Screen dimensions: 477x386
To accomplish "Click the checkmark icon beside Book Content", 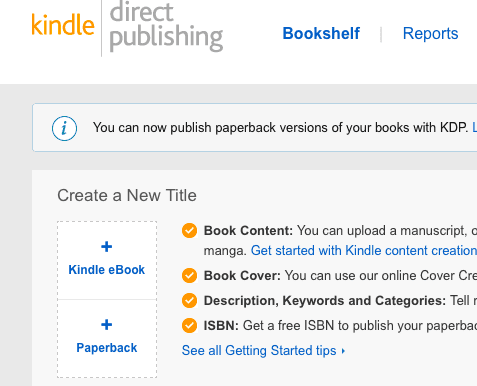I will [189, 231].
